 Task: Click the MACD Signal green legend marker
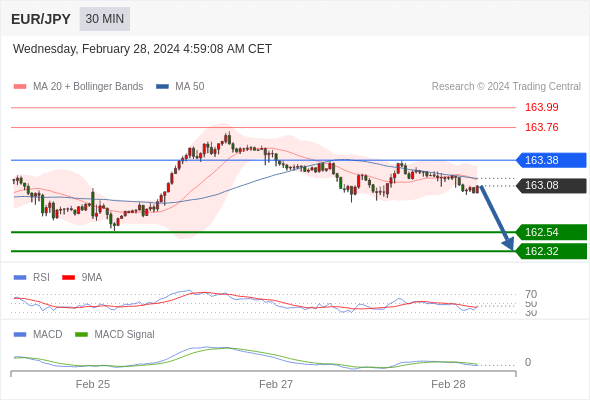81,335
